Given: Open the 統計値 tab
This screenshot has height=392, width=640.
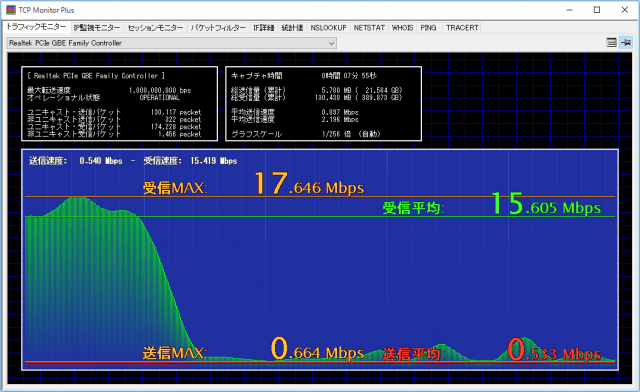Looking at the screenshot, I should [292, 28].
